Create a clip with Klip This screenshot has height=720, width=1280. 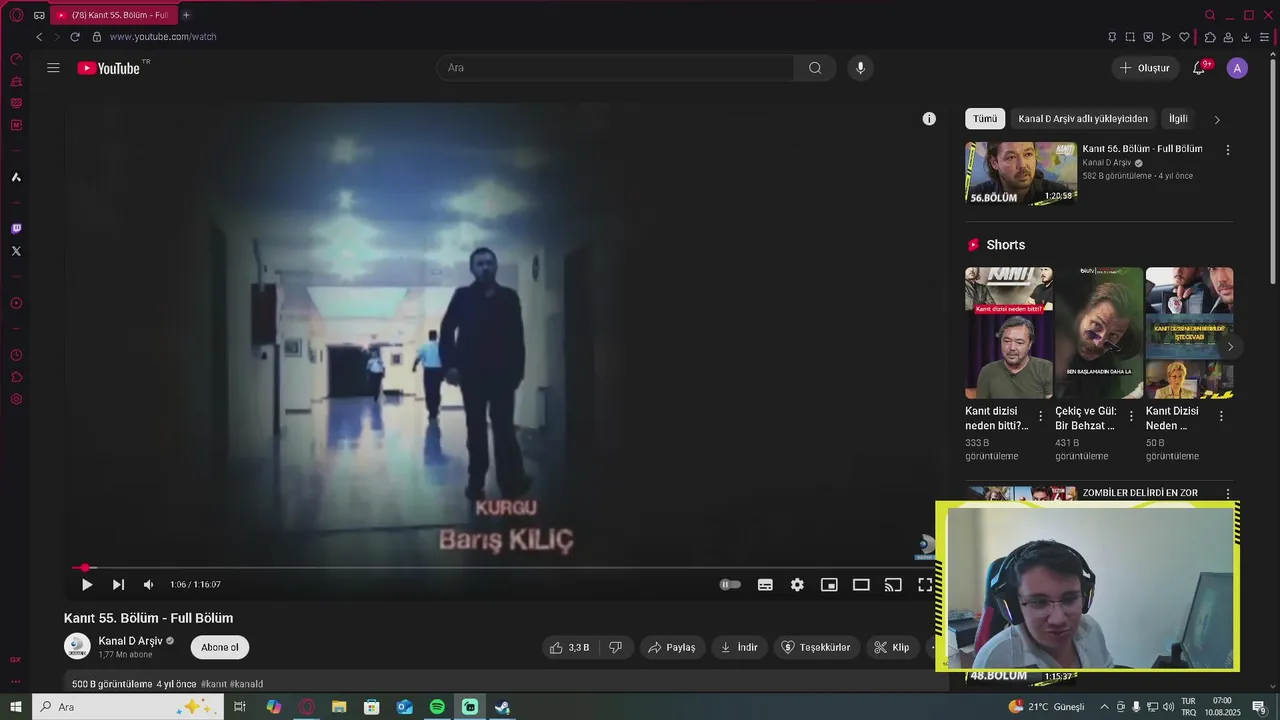click(x=891, y=647)
